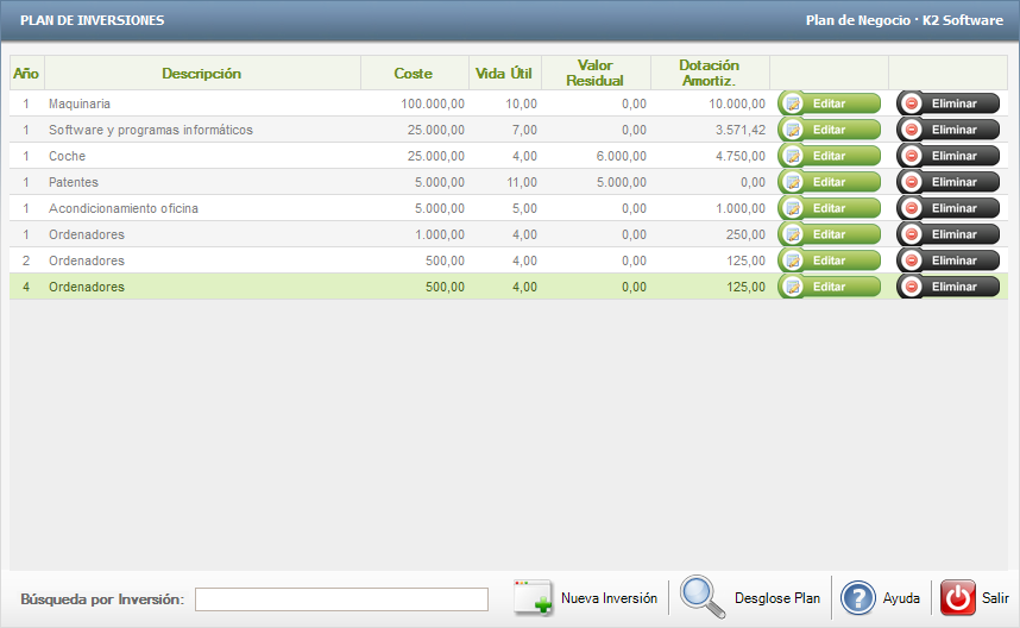The width and height of the screenshot is (1020, 628).
Task: Sort by the Descripción column header
Action: tap(202, 73)
